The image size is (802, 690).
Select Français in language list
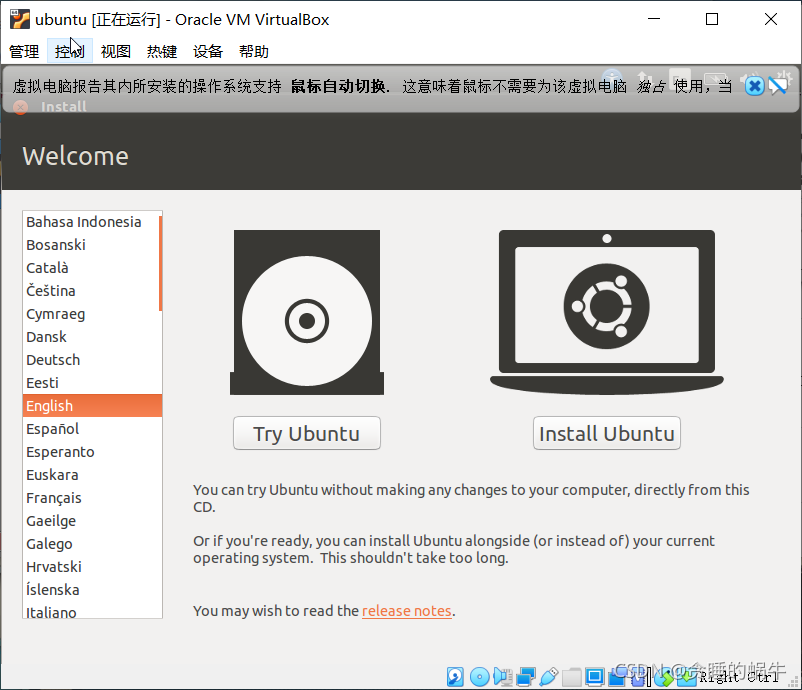[91, 498]
